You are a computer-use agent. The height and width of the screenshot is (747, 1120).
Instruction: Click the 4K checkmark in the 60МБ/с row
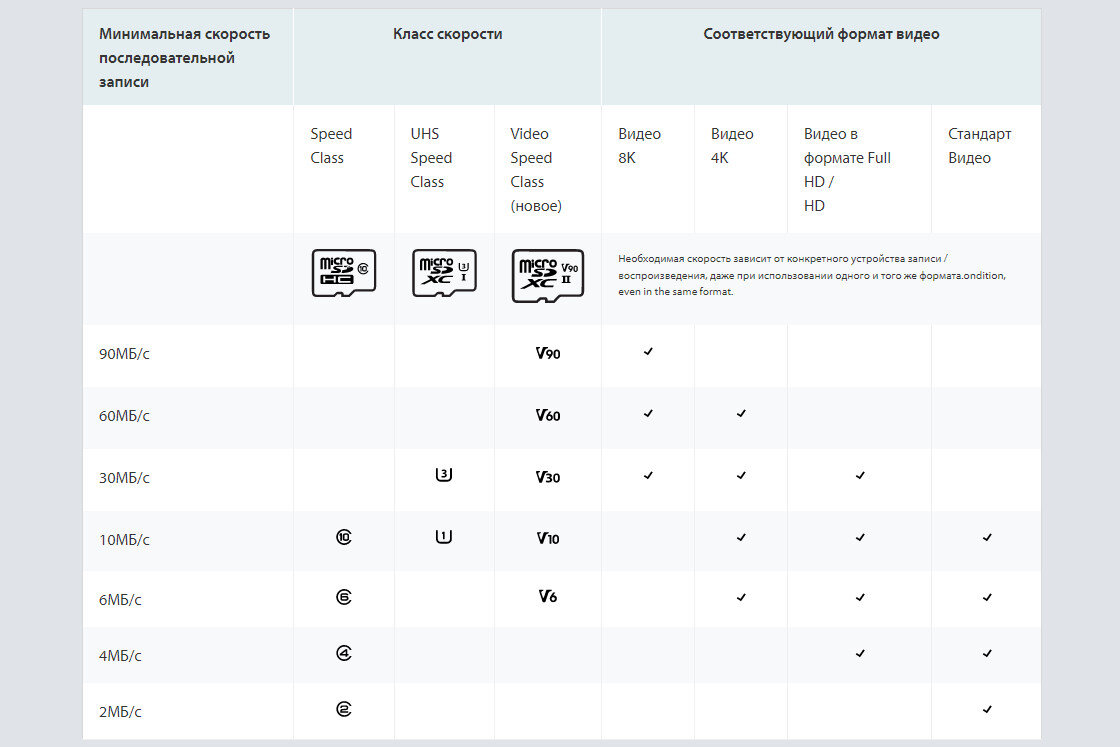click(741, 413)
